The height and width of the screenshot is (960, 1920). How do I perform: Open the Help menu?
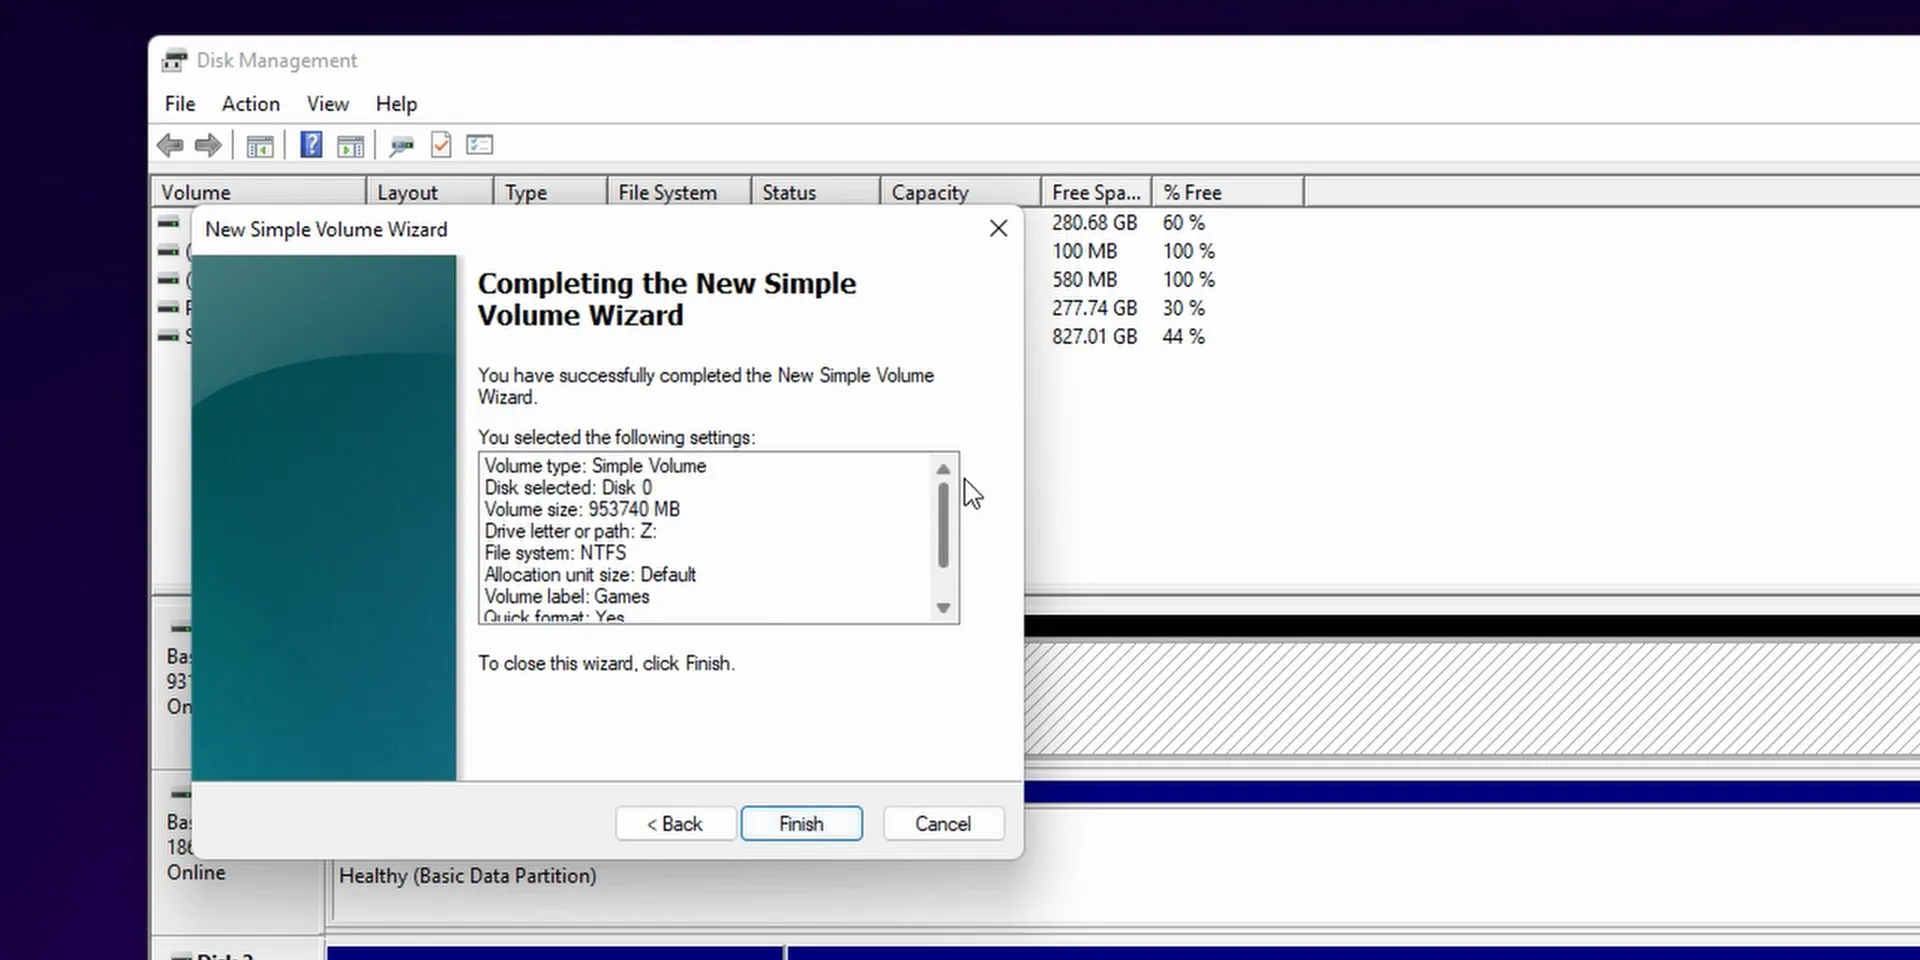(x=396, y=104)
